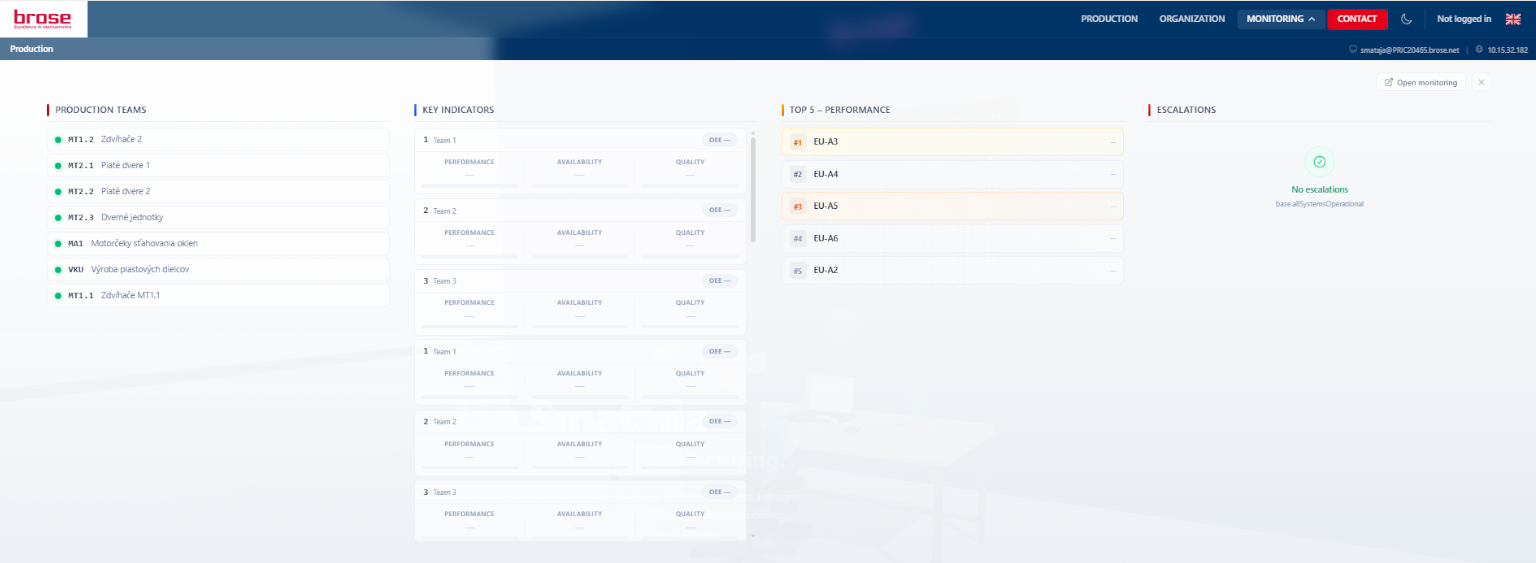Click the smataja@PRIC20465.brose.net hostname text
Image resolution: width=1536 pixels, height=563 pixels.
1410,49
